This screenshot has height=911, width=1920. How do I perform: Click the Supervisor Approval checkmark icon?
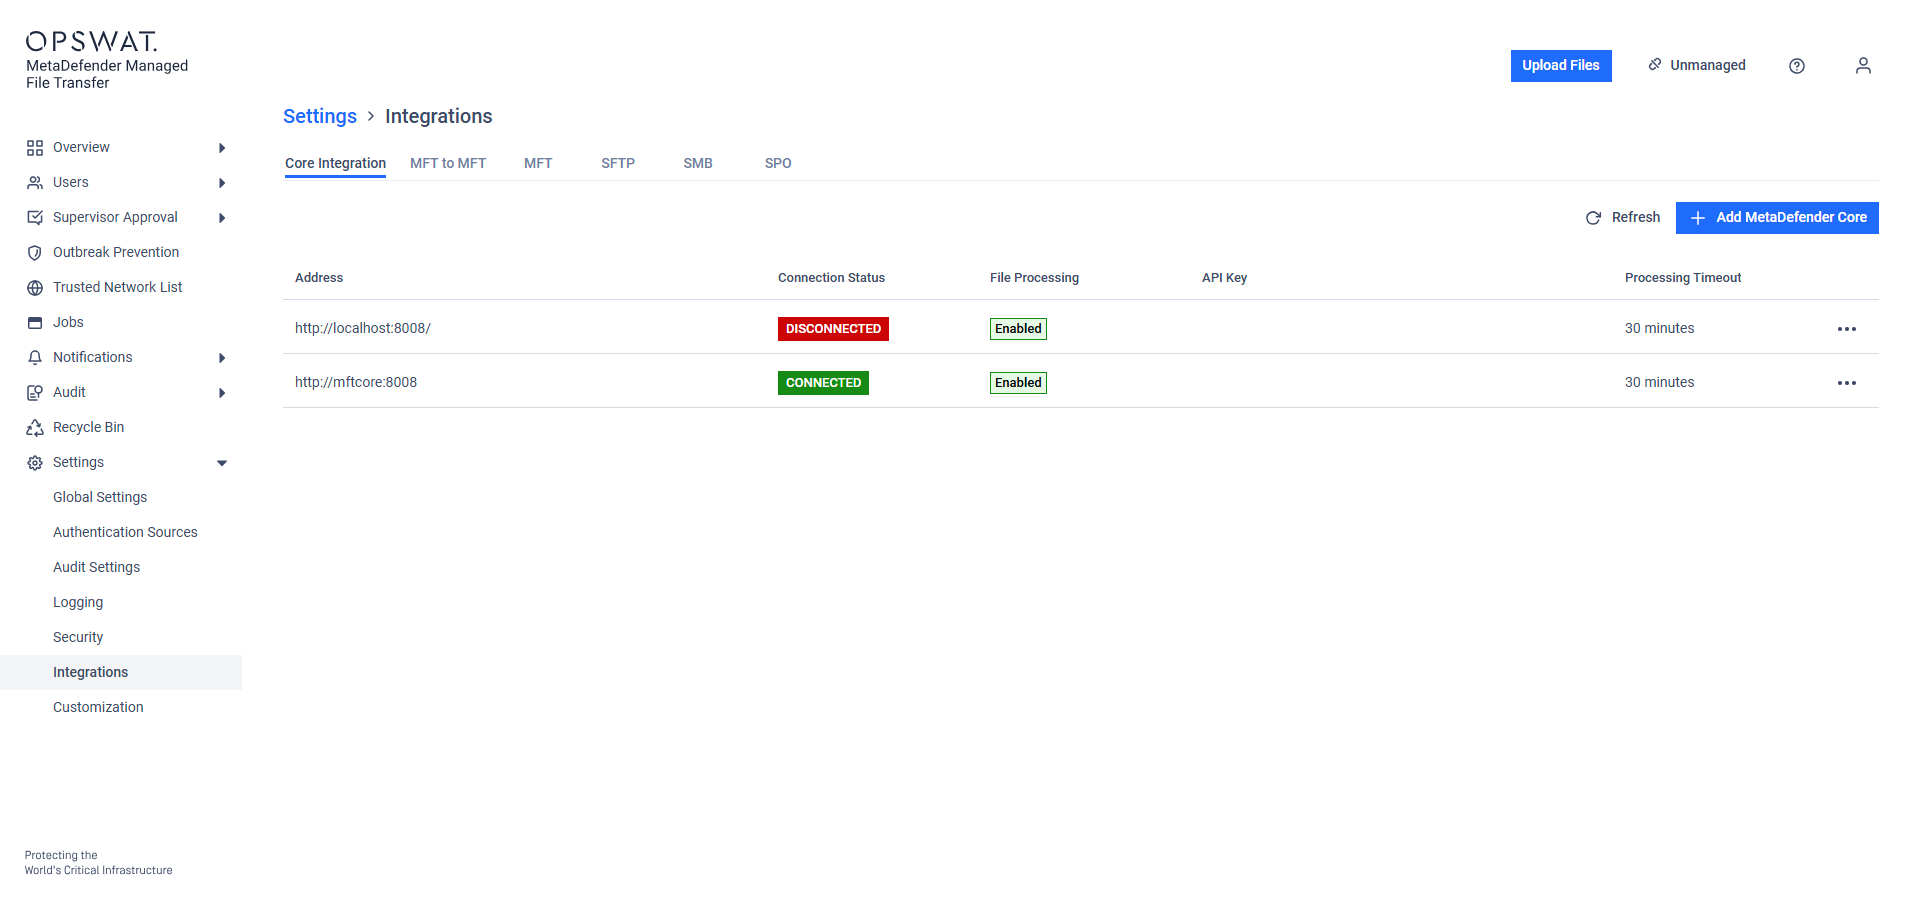35,218
